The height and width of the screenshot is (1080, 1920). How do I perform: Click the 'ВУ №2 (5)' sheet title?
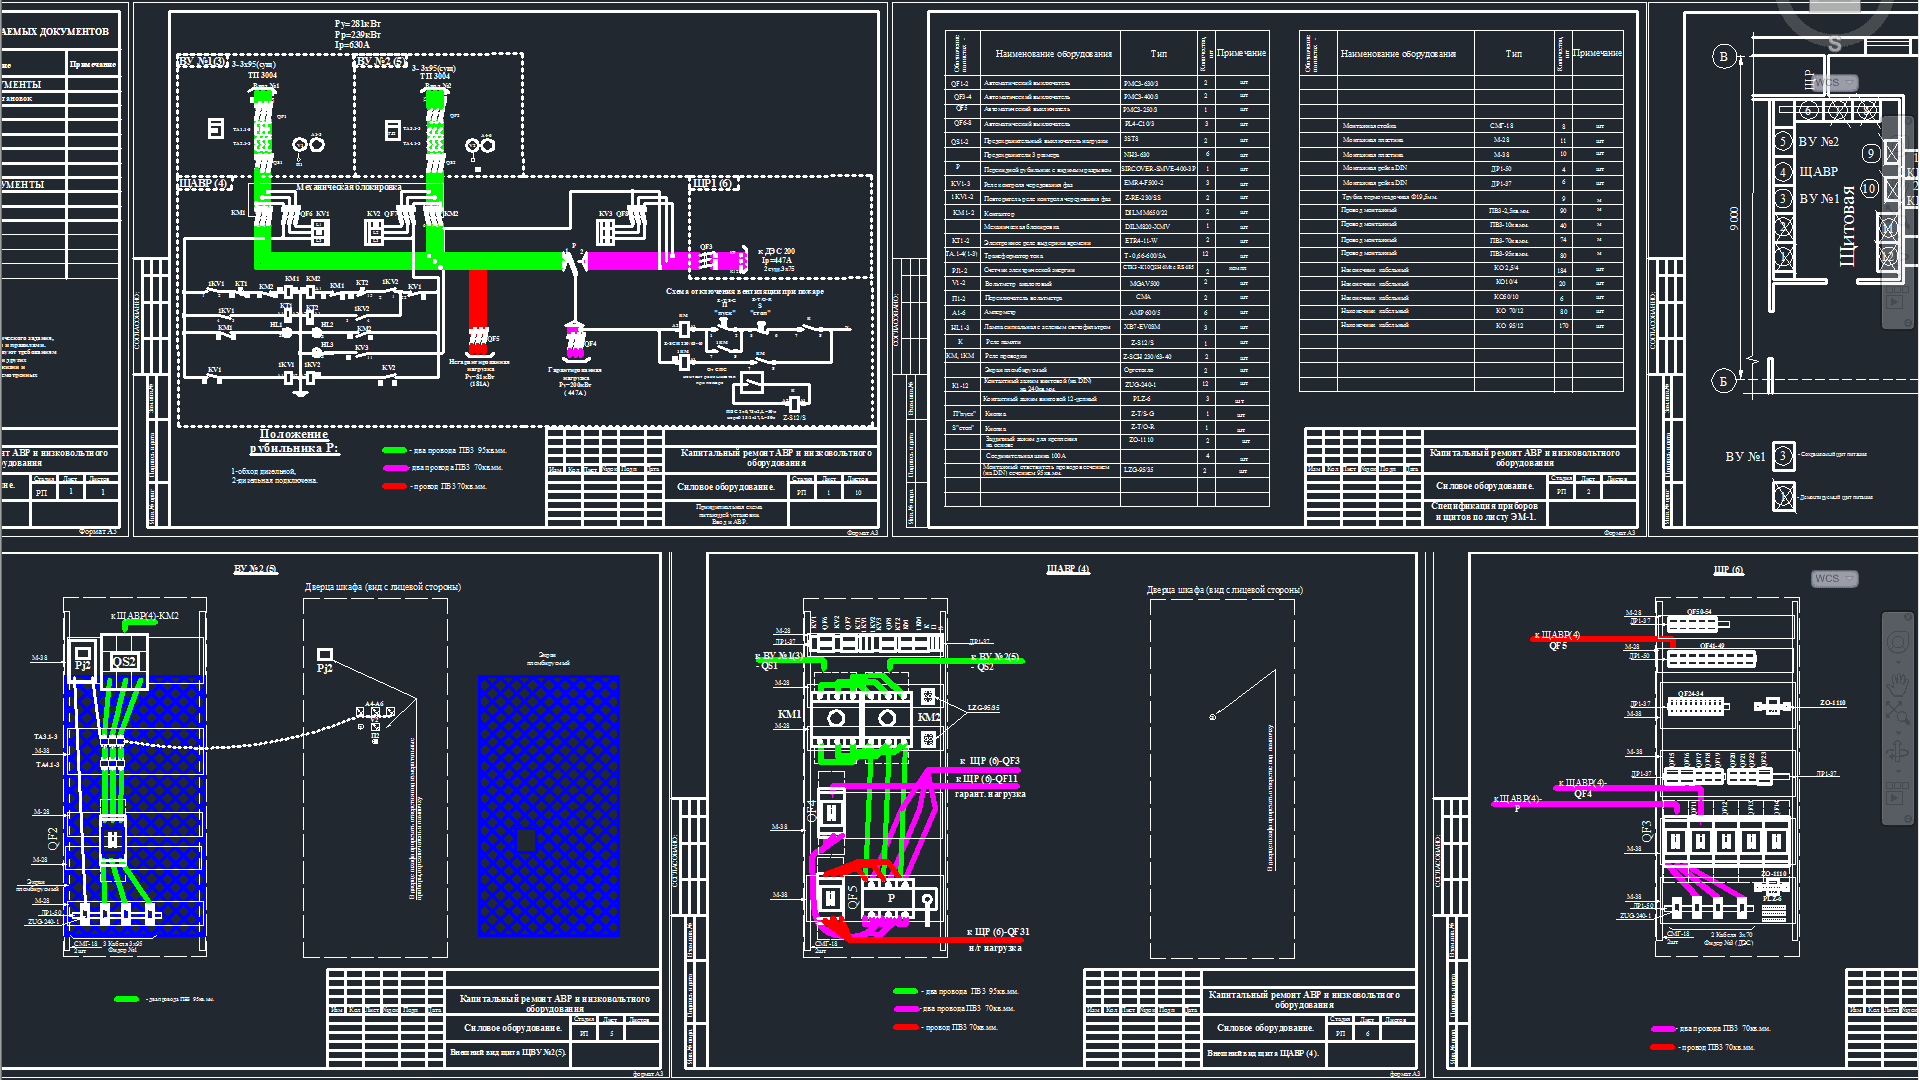[x=256, y=569]
